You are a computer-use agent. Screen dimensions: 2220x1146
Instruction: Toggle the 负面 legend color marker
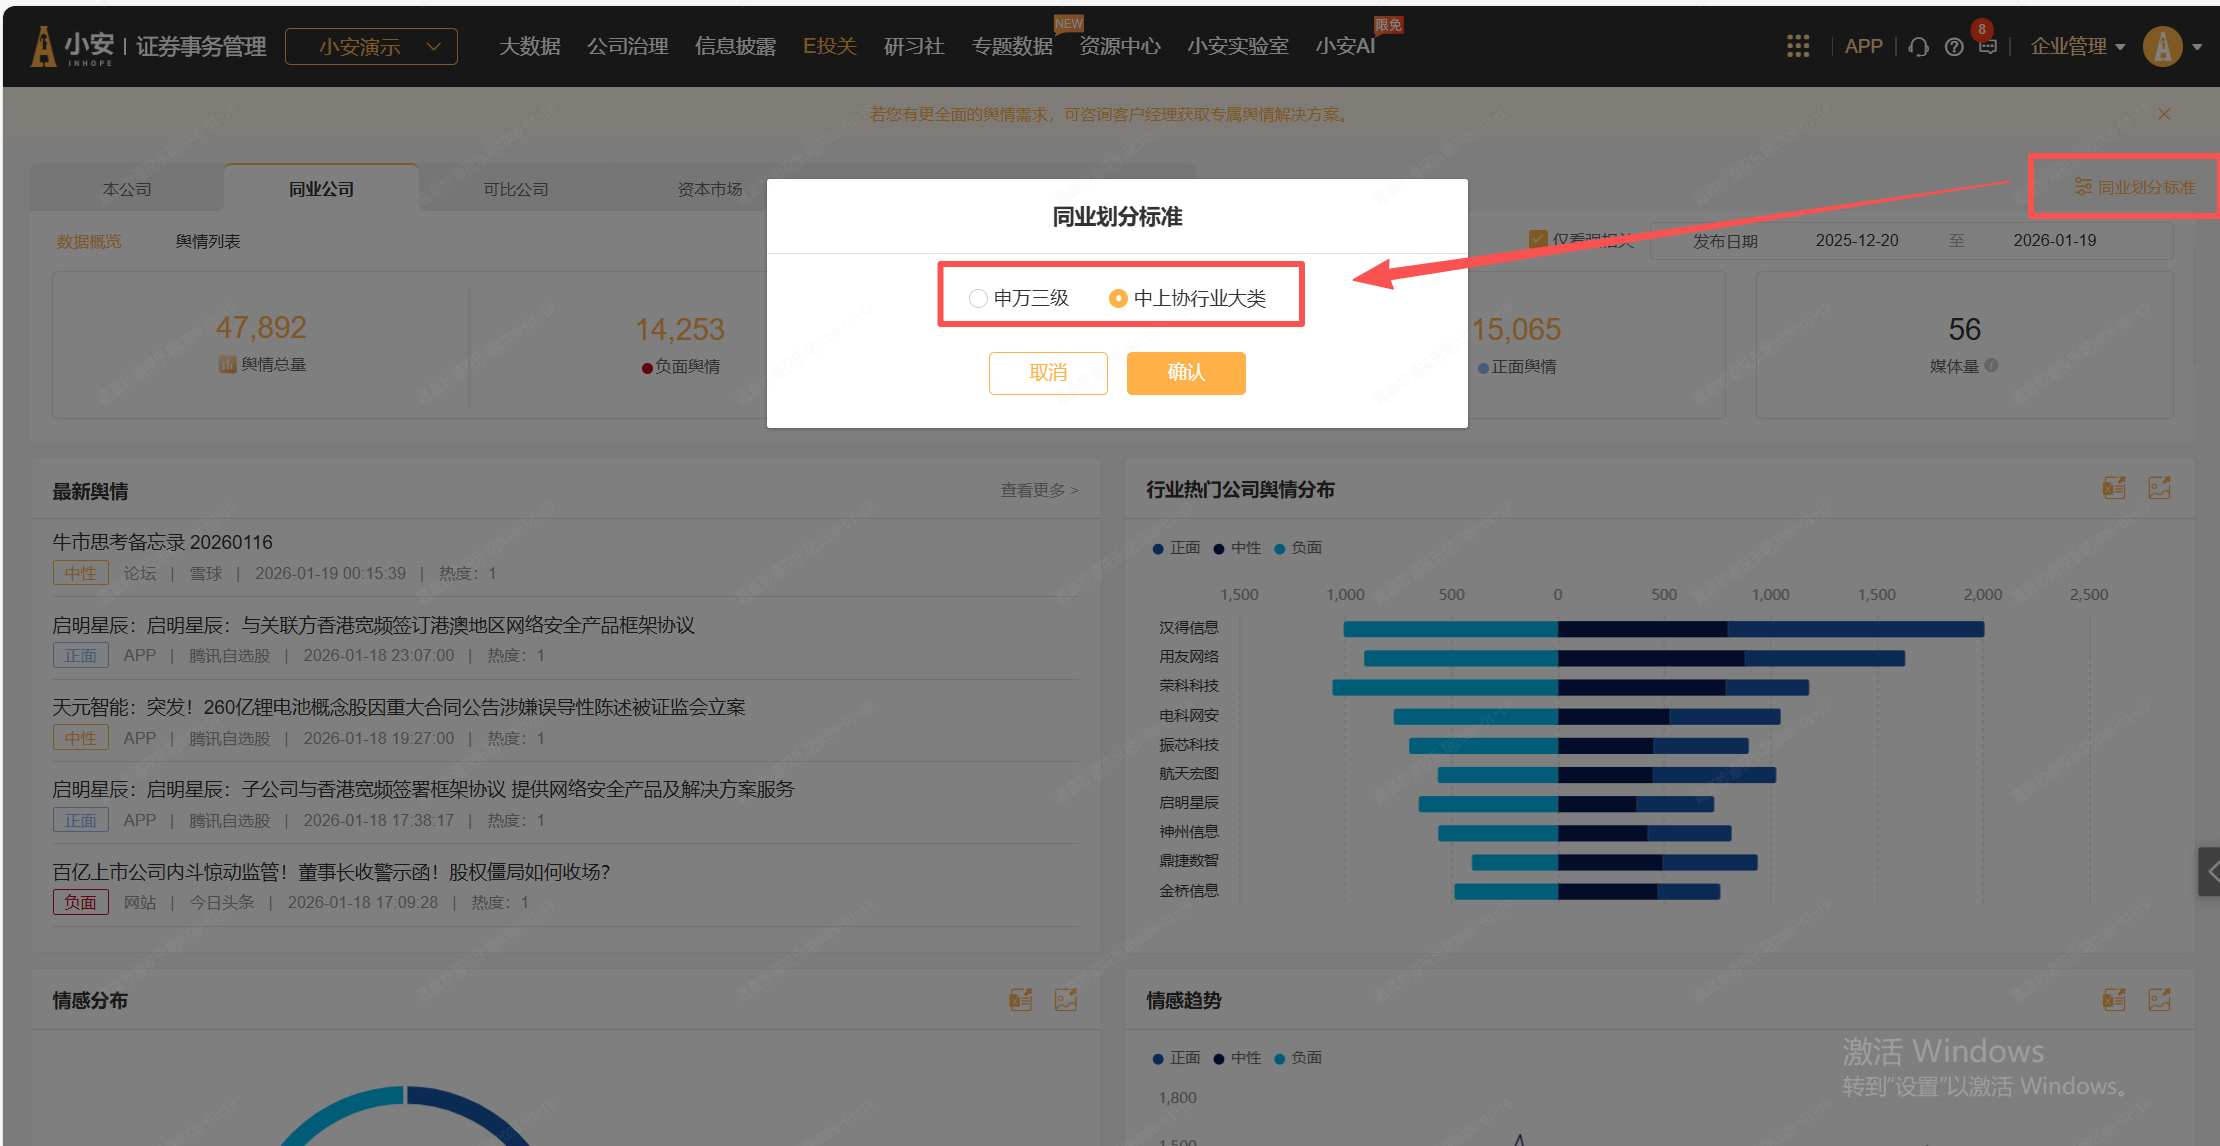pyautogui.click(x=1280, y=548)
